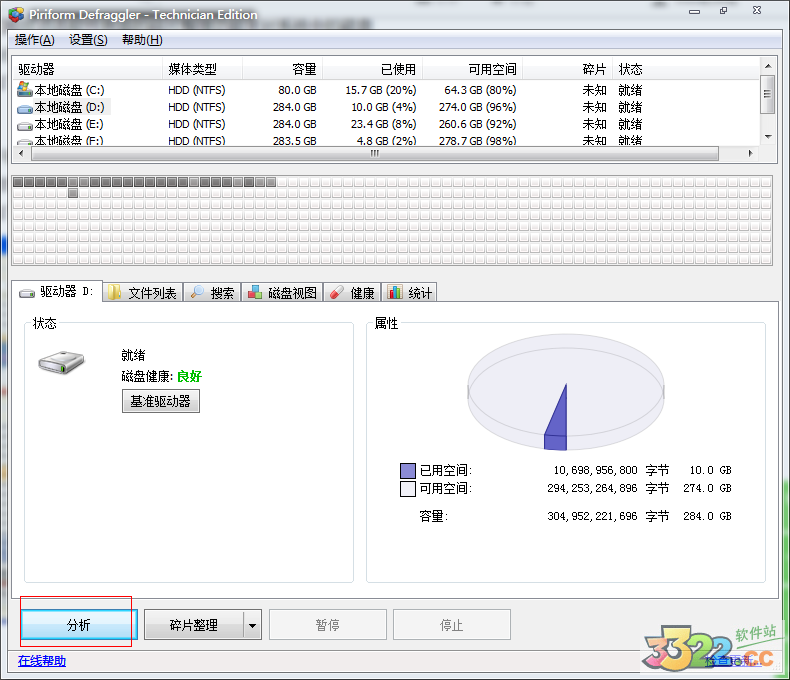Screen dimensions: 790x680
Task: Sort by the 已使用 column header
Action: pyautogui.click(x=372, y=69)
